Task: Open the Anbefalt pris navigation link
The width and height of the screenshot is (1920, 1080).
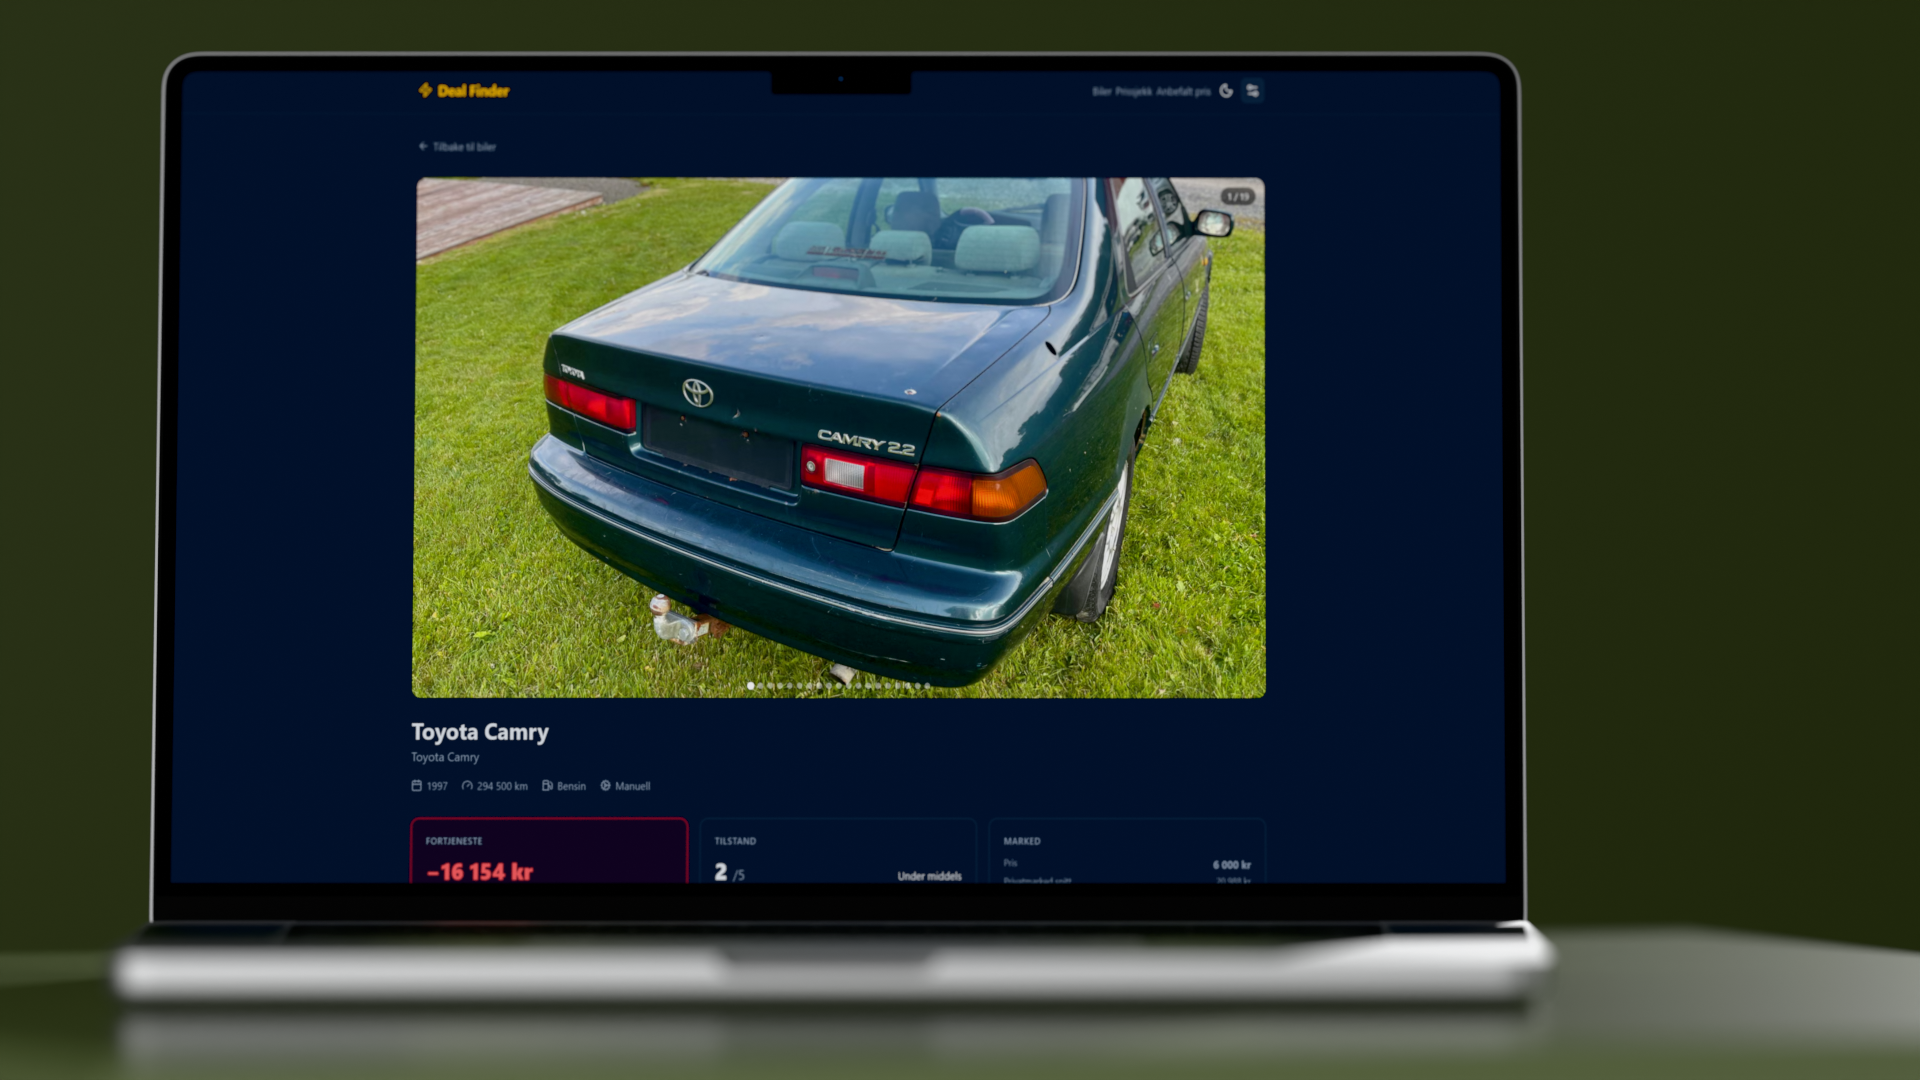Action: click(x=1183, y=92)
